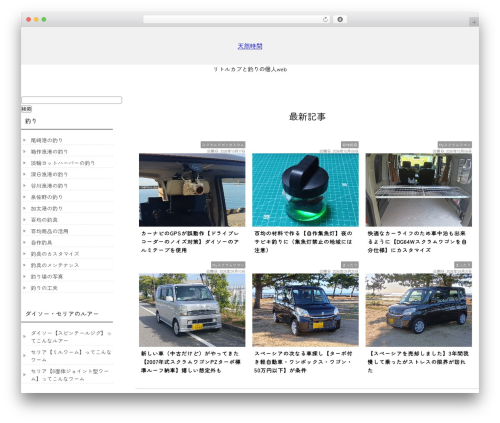This screenshot has height=423, width=500.
Task: Open the van interior wire shelf thumbnail
Action: pos(419,190)
